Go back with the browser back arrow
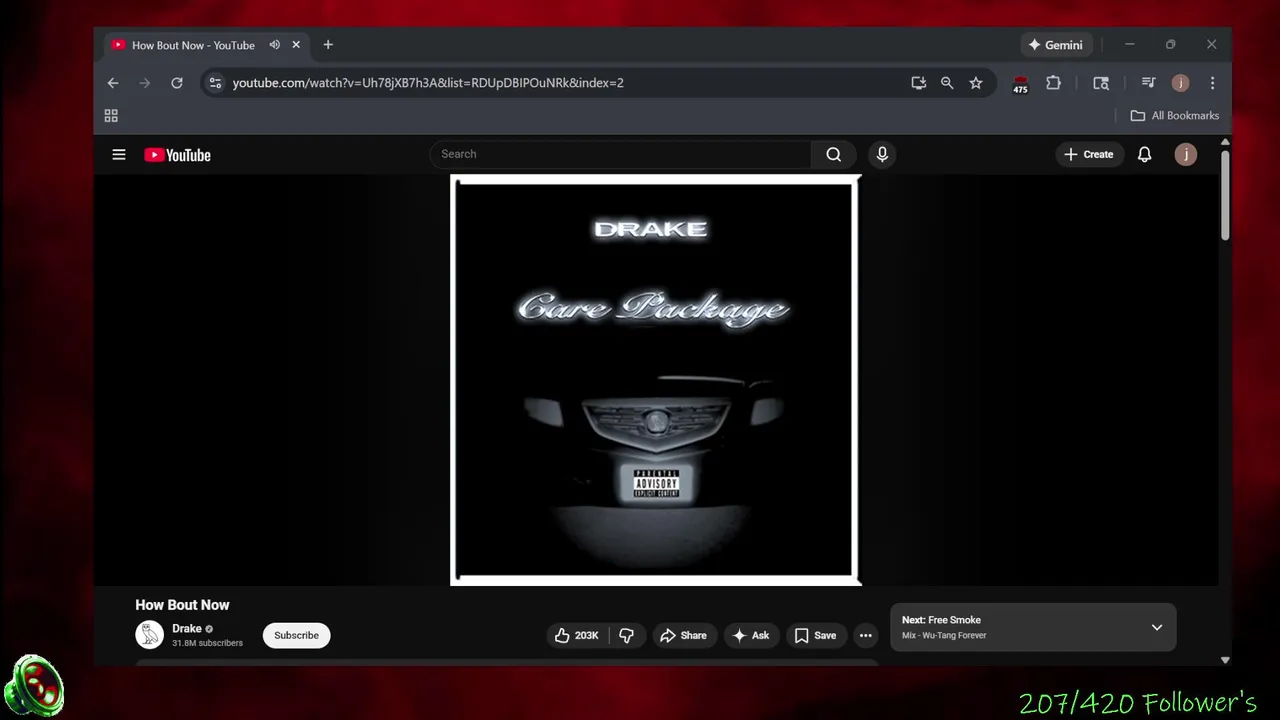1280x720 pixels. click(113, 83)
